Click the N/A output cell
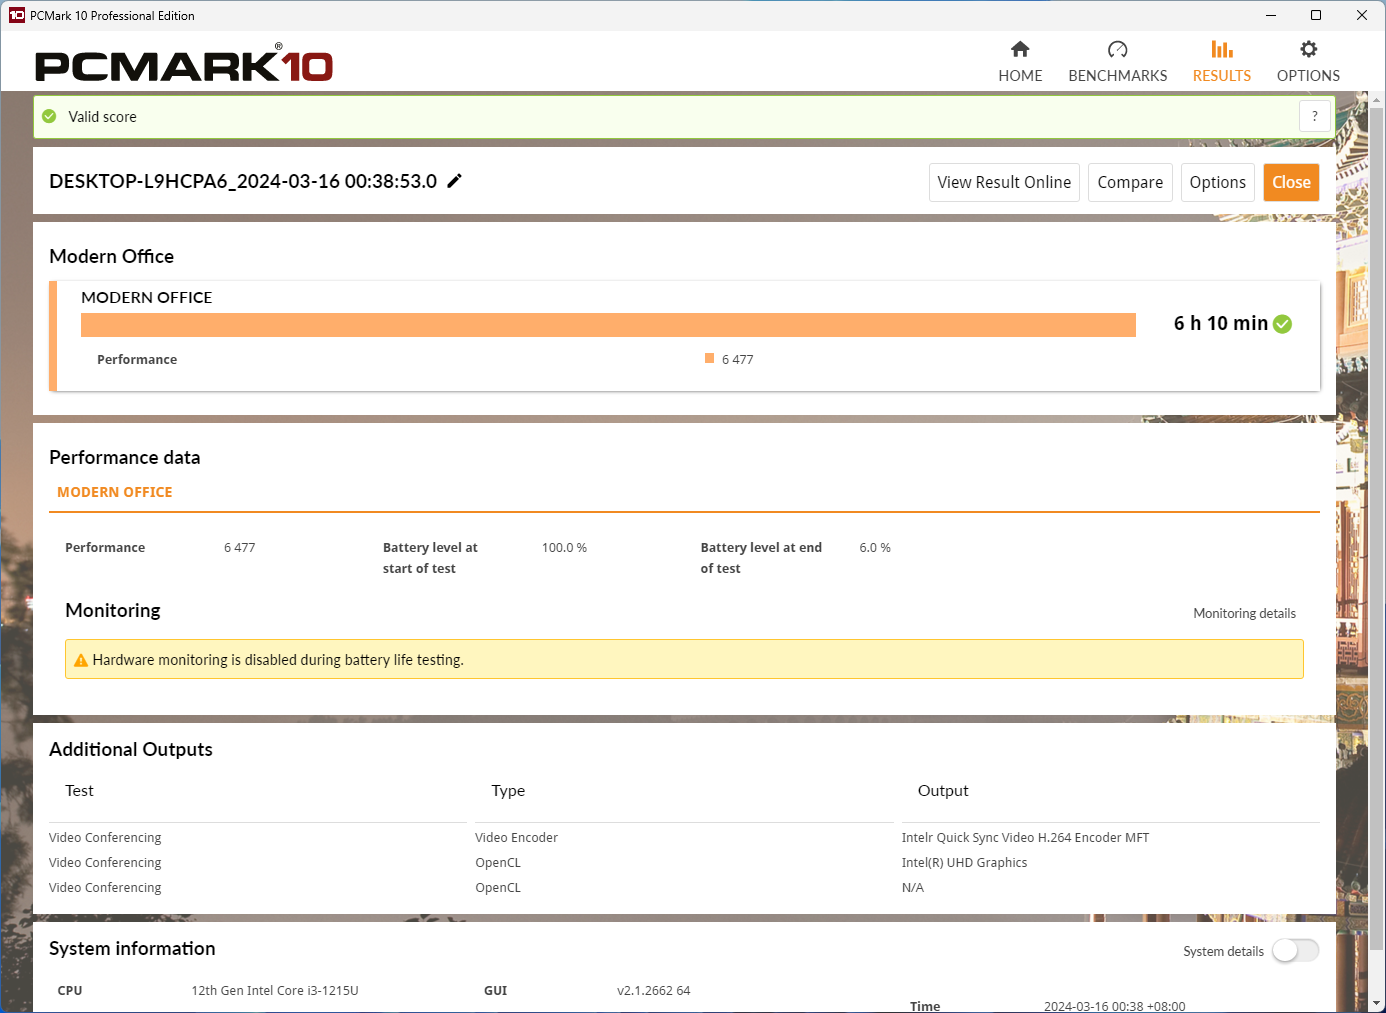The height and width of the screenshot is (1013, 1386). point(912,887)
